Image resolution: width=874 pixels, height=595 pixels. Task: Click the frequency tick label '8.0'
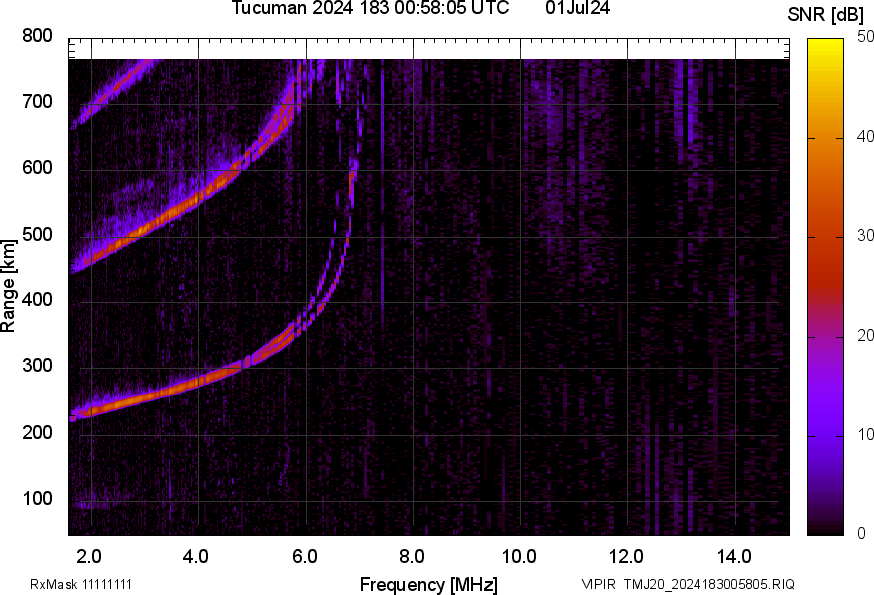(x=411, y=557)
